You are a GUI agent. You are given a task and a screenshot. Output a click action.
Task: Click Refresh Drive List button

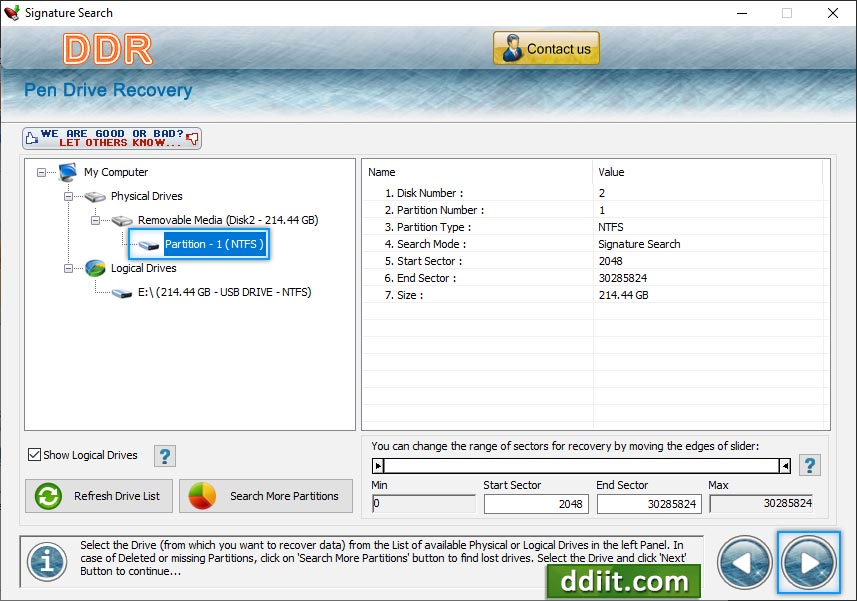(99, 496)
